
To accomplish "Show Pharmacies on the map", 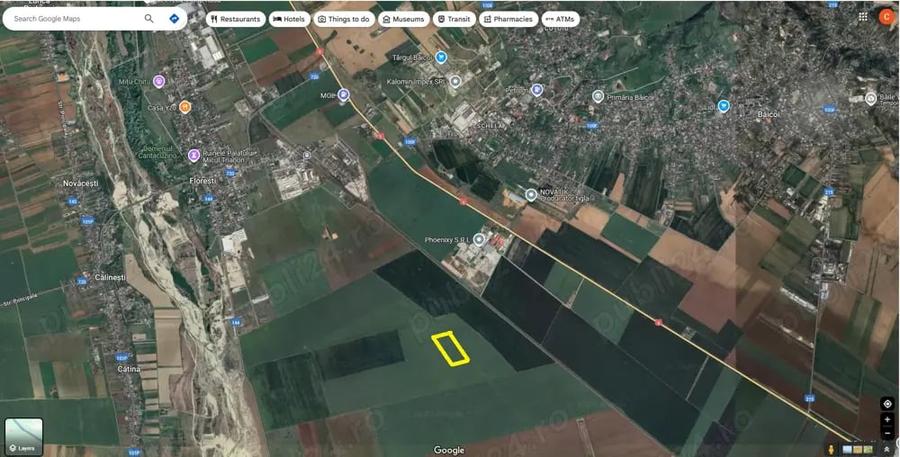I will tap(507, 19).
